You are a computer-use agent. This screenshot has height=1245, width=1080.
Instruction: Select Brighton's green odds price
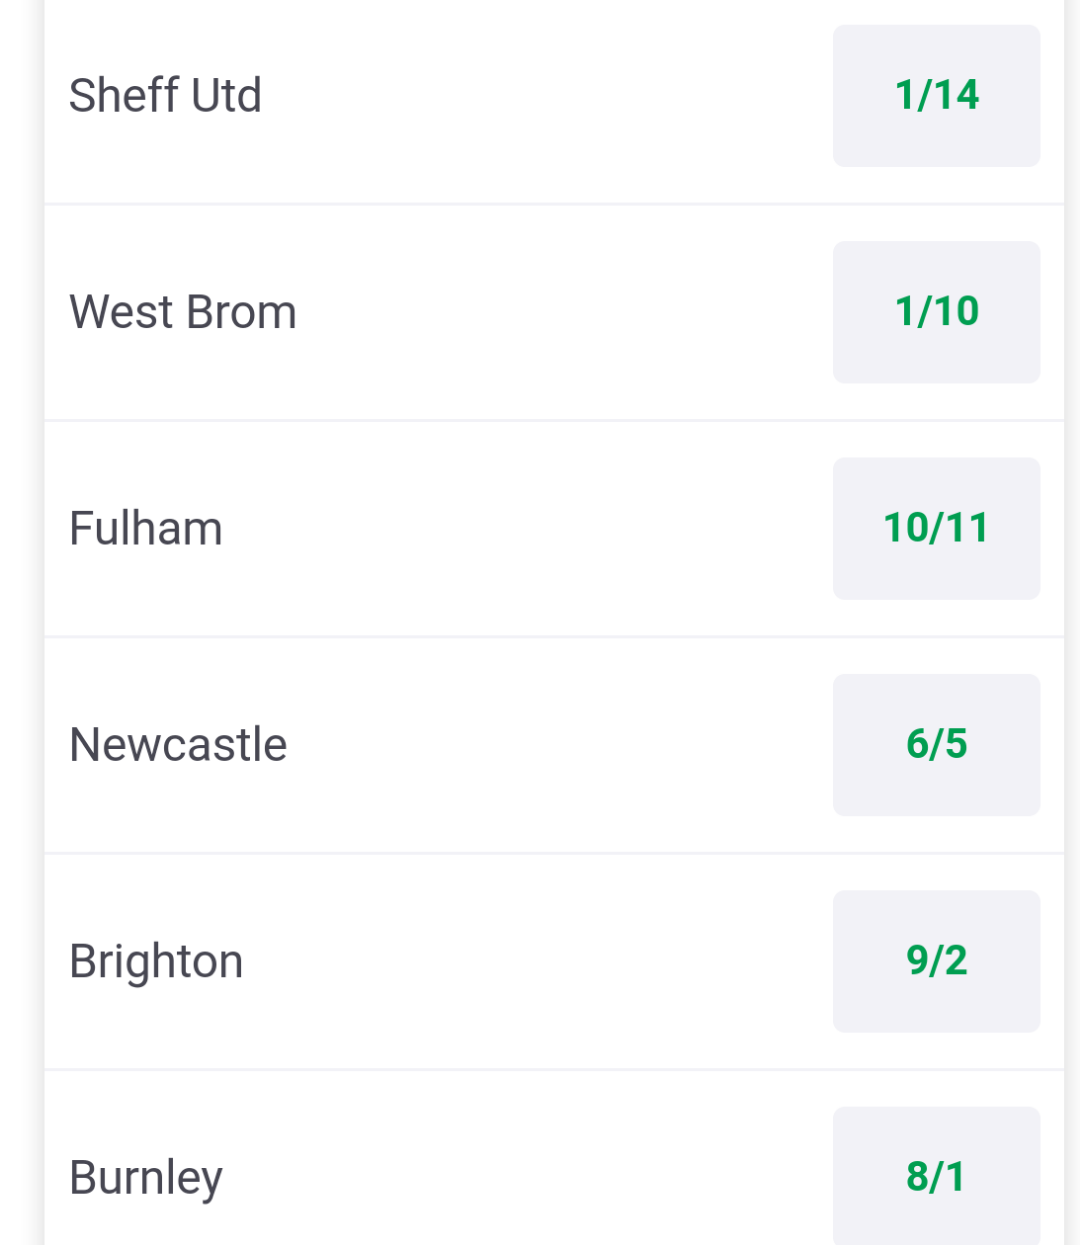click(936, 961)
